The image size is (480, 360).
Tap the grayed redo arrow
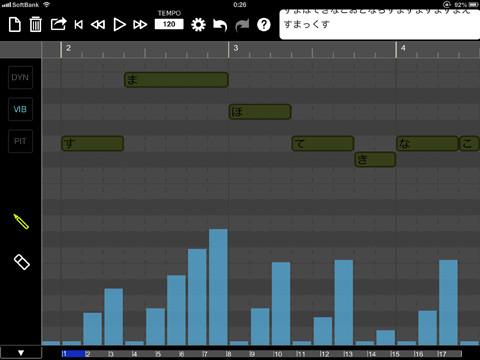click(242, 25)
